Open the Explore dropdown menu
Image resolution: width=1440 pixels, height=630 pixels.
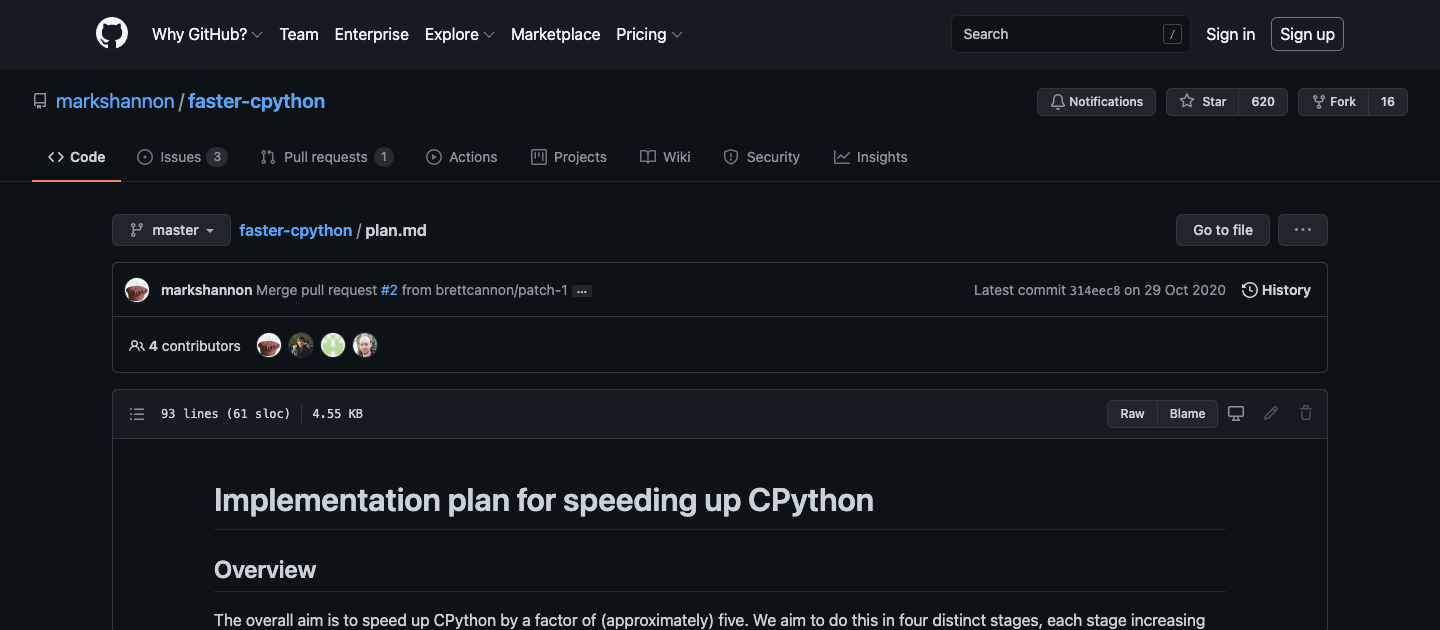click(459, 34)
